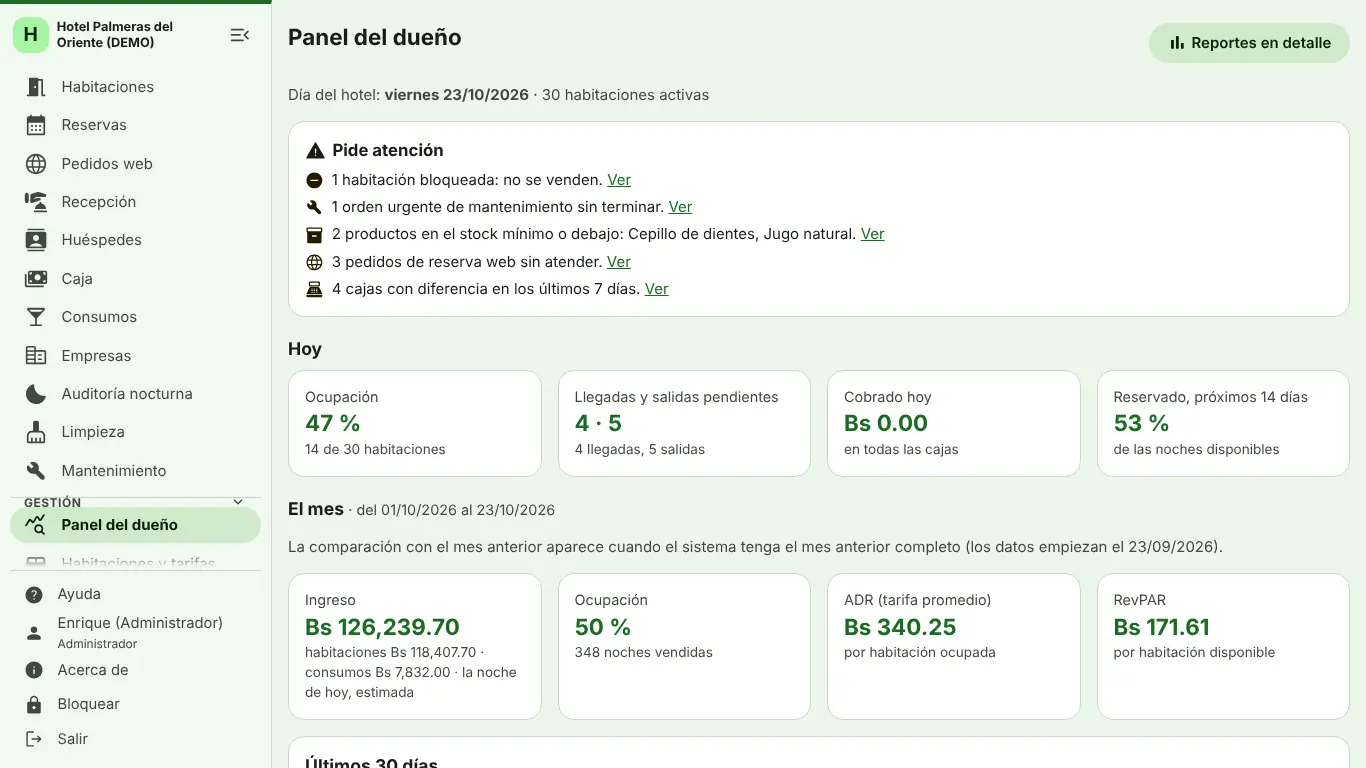Click the RevPAR value Bs 171.61

click(1162, 627)
